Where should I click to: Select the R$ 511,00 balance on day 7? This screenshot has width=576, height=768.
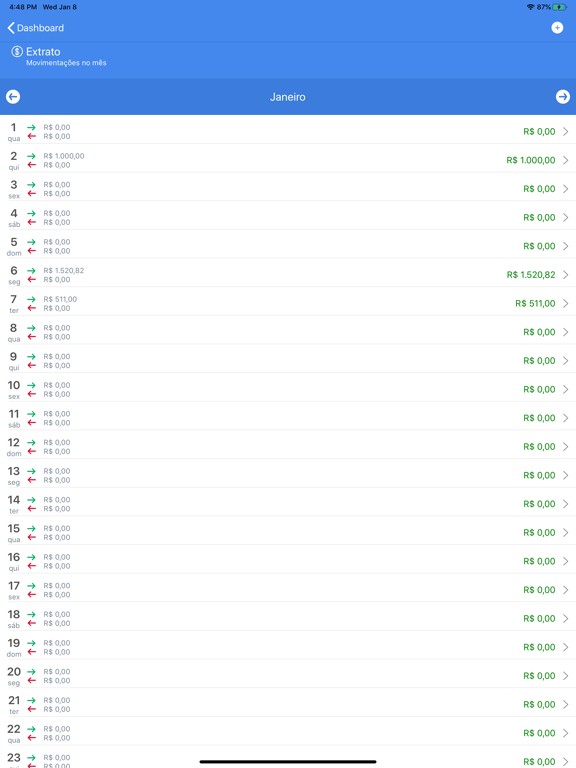click(x=535, y=304)
